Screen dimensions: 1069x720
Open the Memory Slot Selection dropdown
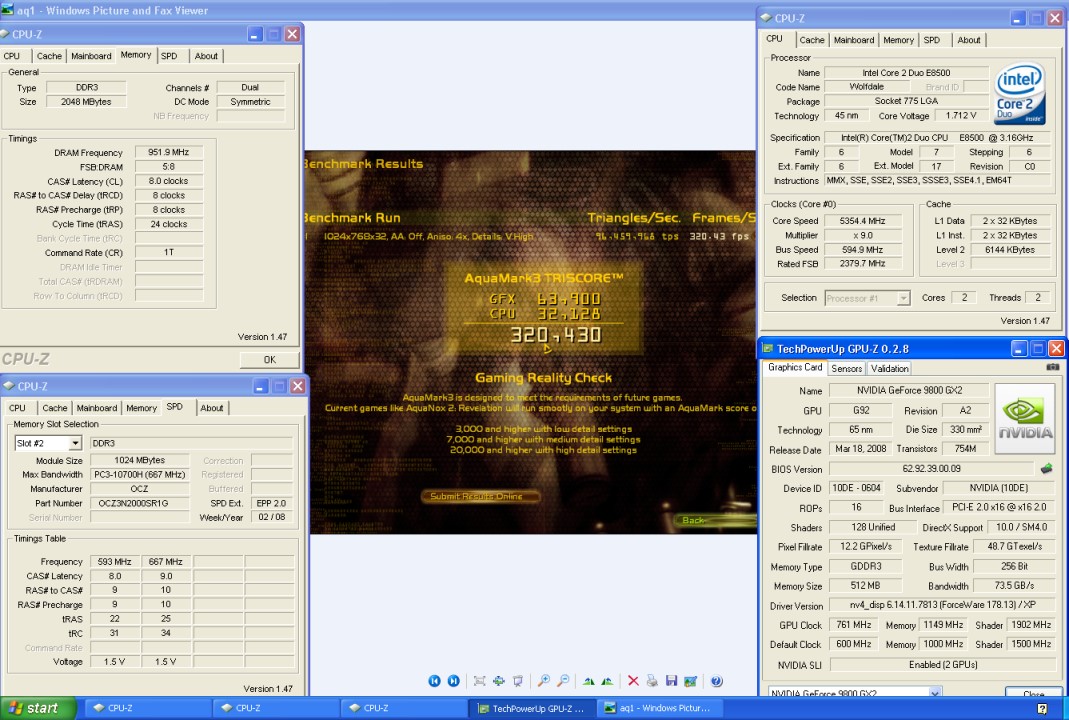[x=75, y=443]
